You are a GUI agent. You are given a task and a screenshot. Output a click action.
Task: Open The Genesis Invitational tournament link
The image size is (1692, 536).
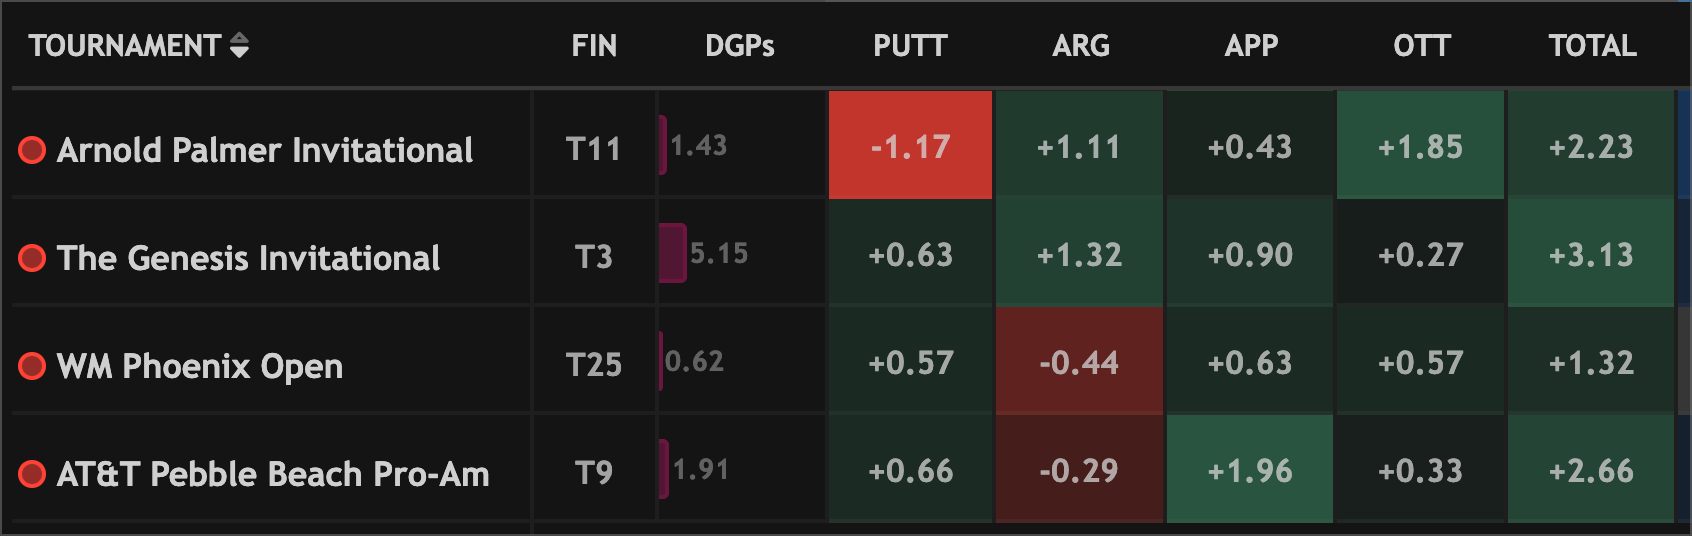point(248,258)
